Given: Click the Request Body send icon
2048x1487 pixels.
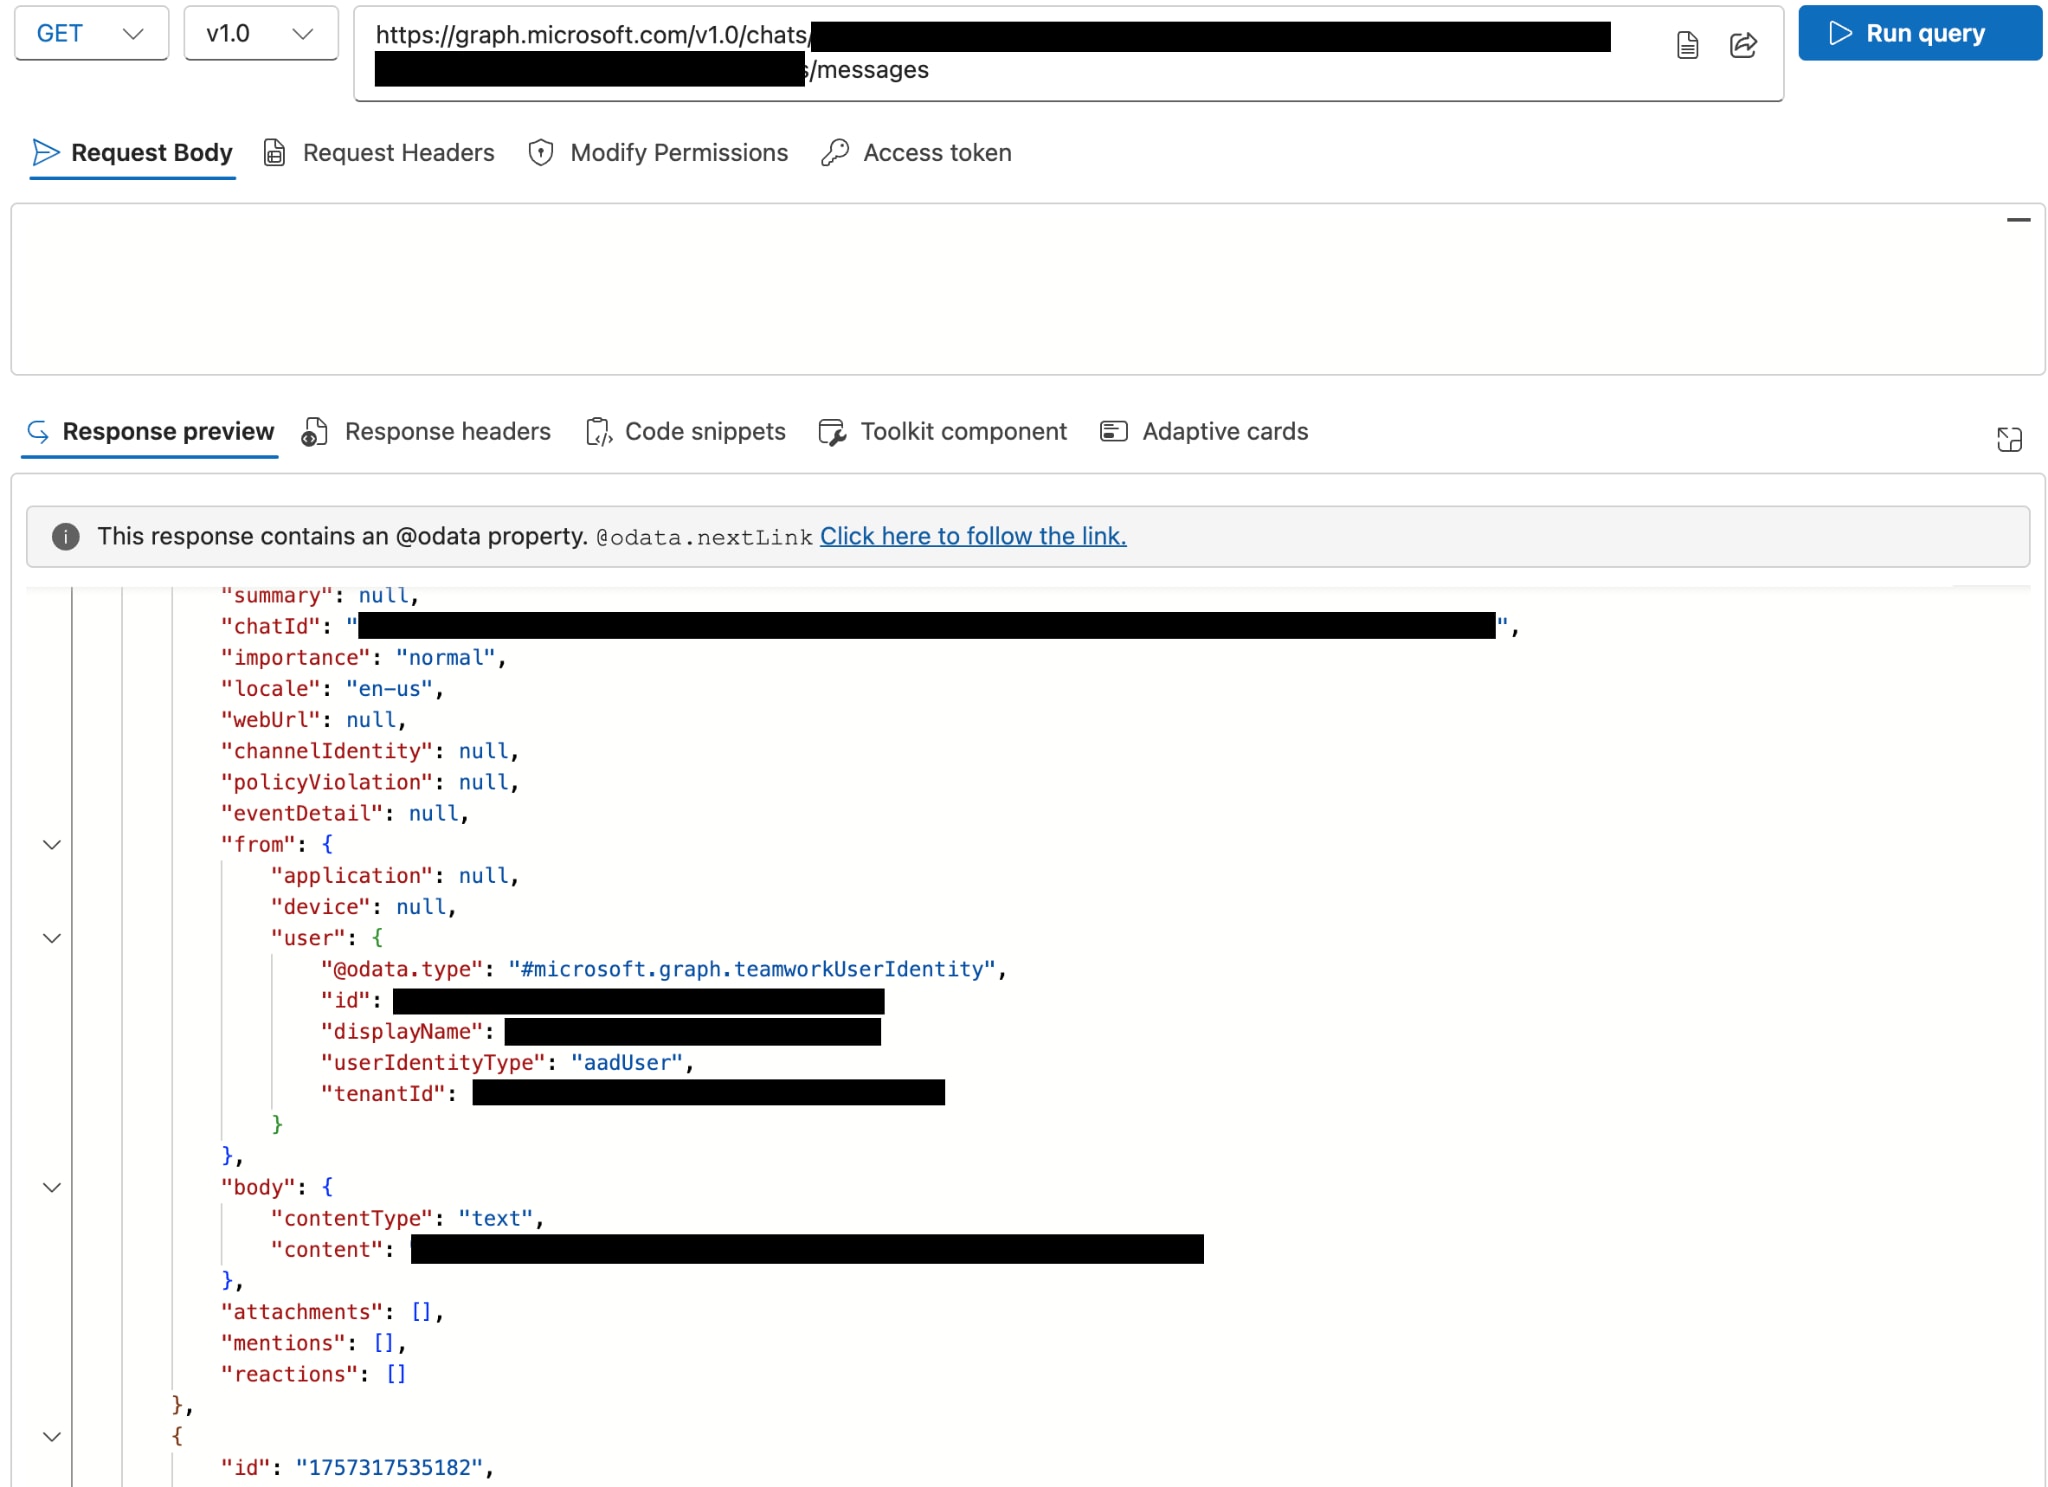Looking at the screenshot, I should (x=45, y=152).
